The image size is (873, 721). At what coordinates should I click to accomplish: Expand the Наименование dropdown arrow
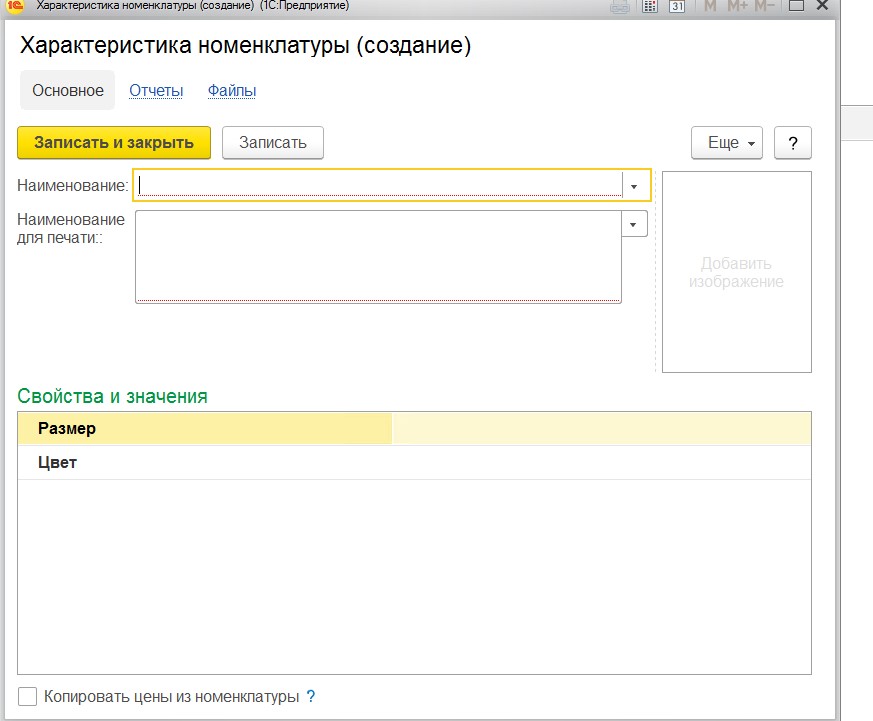[634, 186]
